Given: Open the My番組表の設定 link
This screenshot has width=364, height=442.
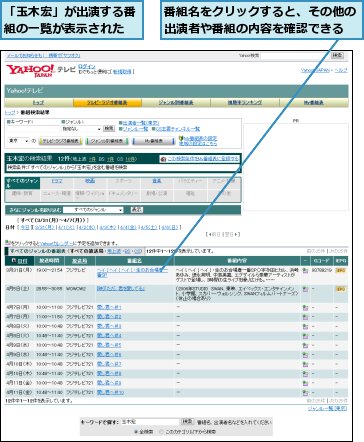Looking at the screenshot, I should 200,138.
